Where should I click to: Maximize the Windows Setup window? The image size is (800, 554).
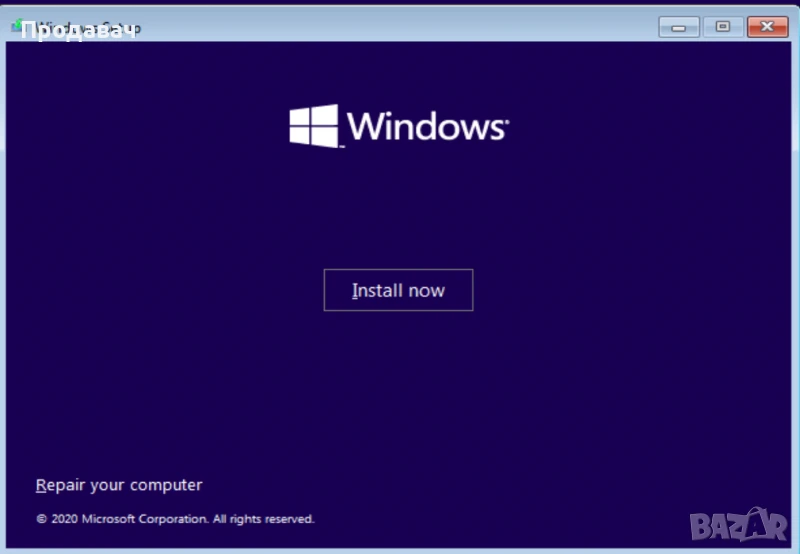722,27
